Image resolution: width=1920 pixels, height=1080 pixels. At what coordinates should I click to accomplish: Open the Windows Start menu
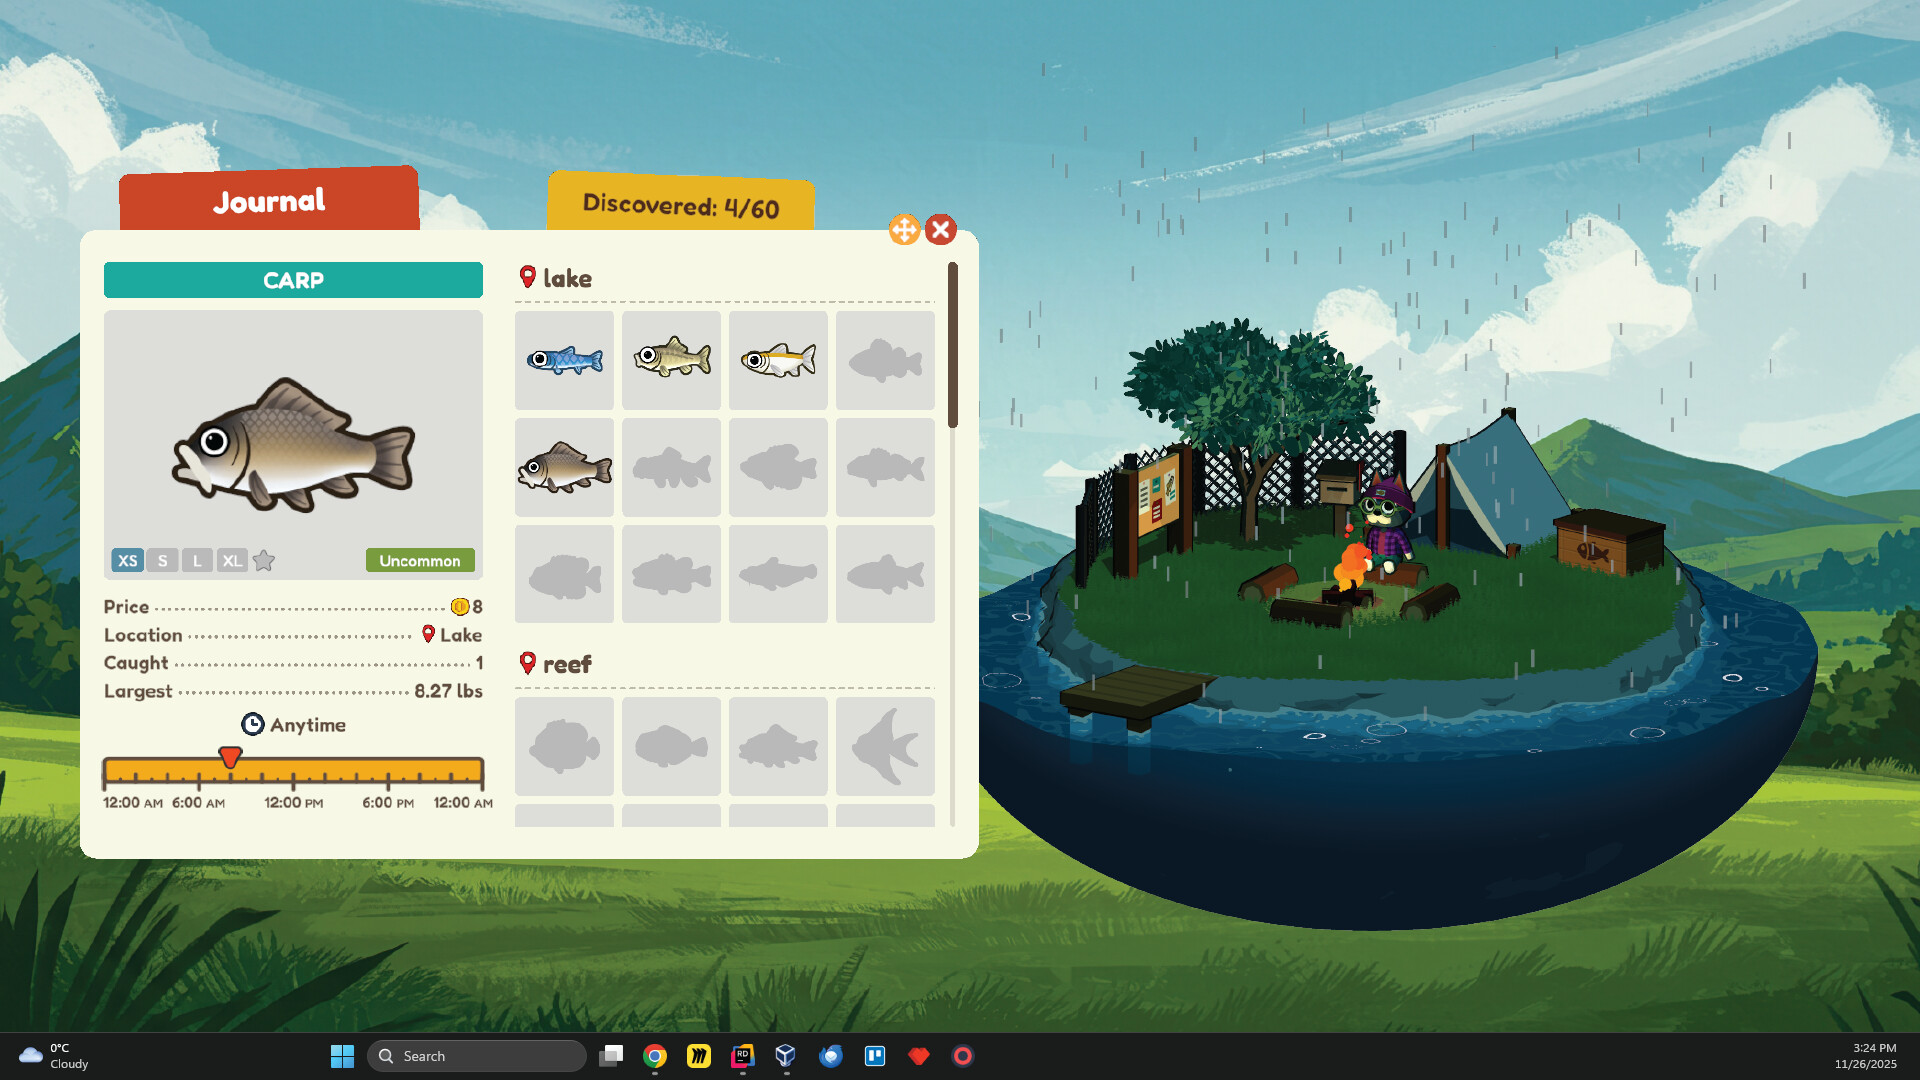click(342, 1055)
